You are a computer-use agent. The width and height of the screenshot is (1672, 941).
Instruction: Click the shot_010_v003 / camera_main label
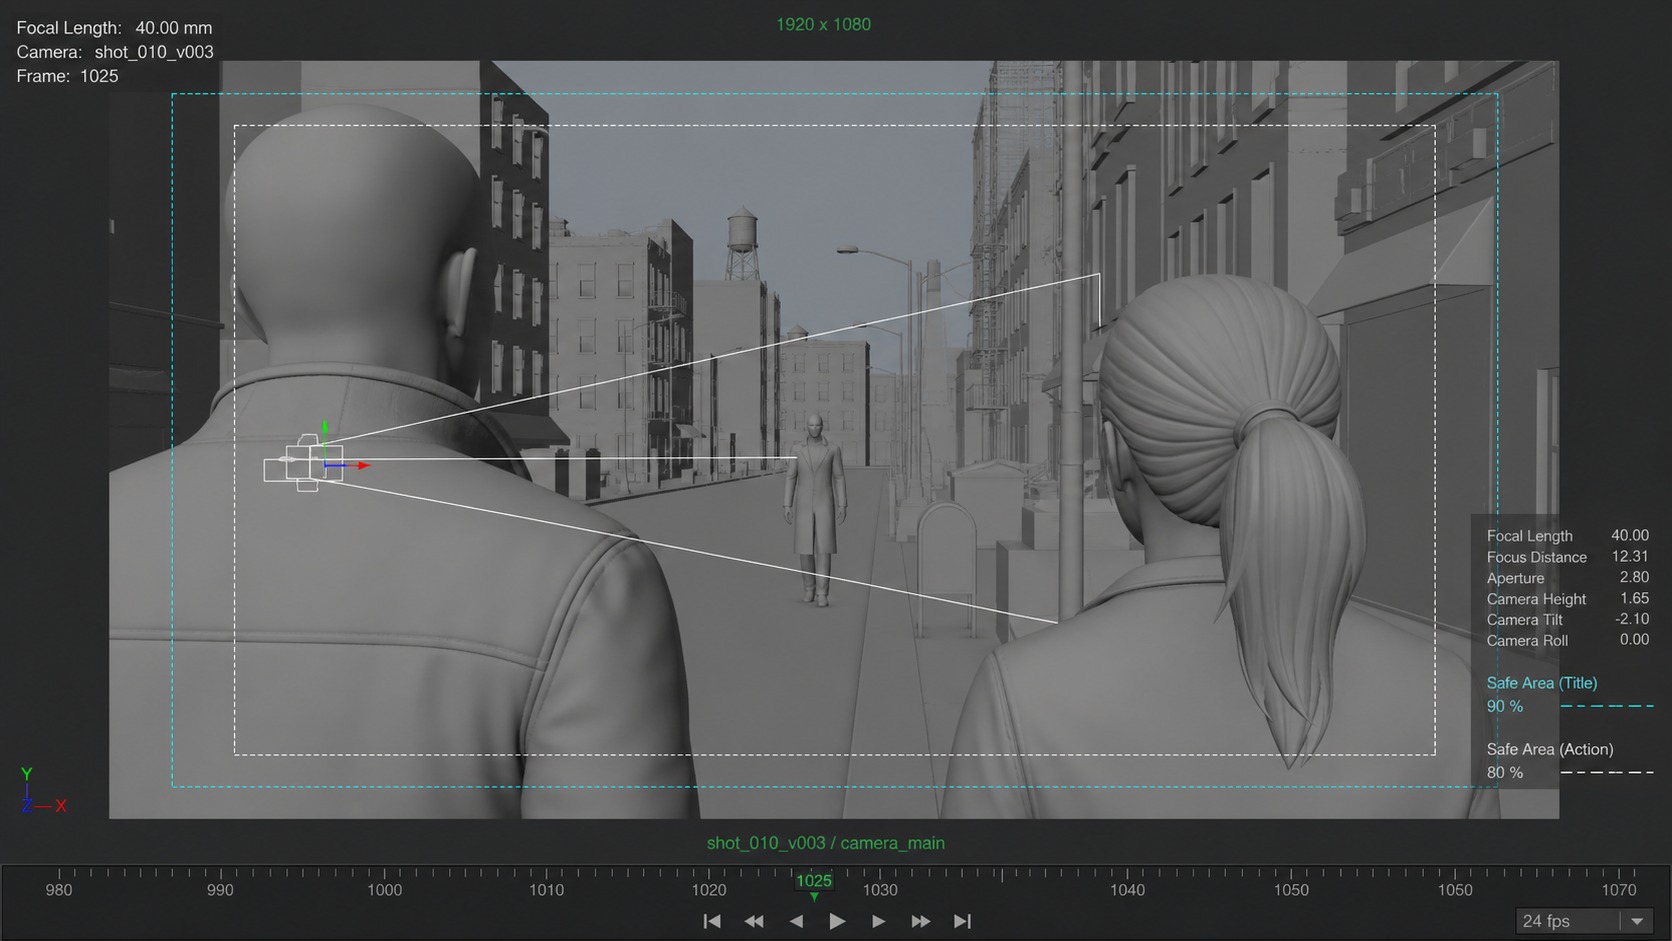coord(825,843)
